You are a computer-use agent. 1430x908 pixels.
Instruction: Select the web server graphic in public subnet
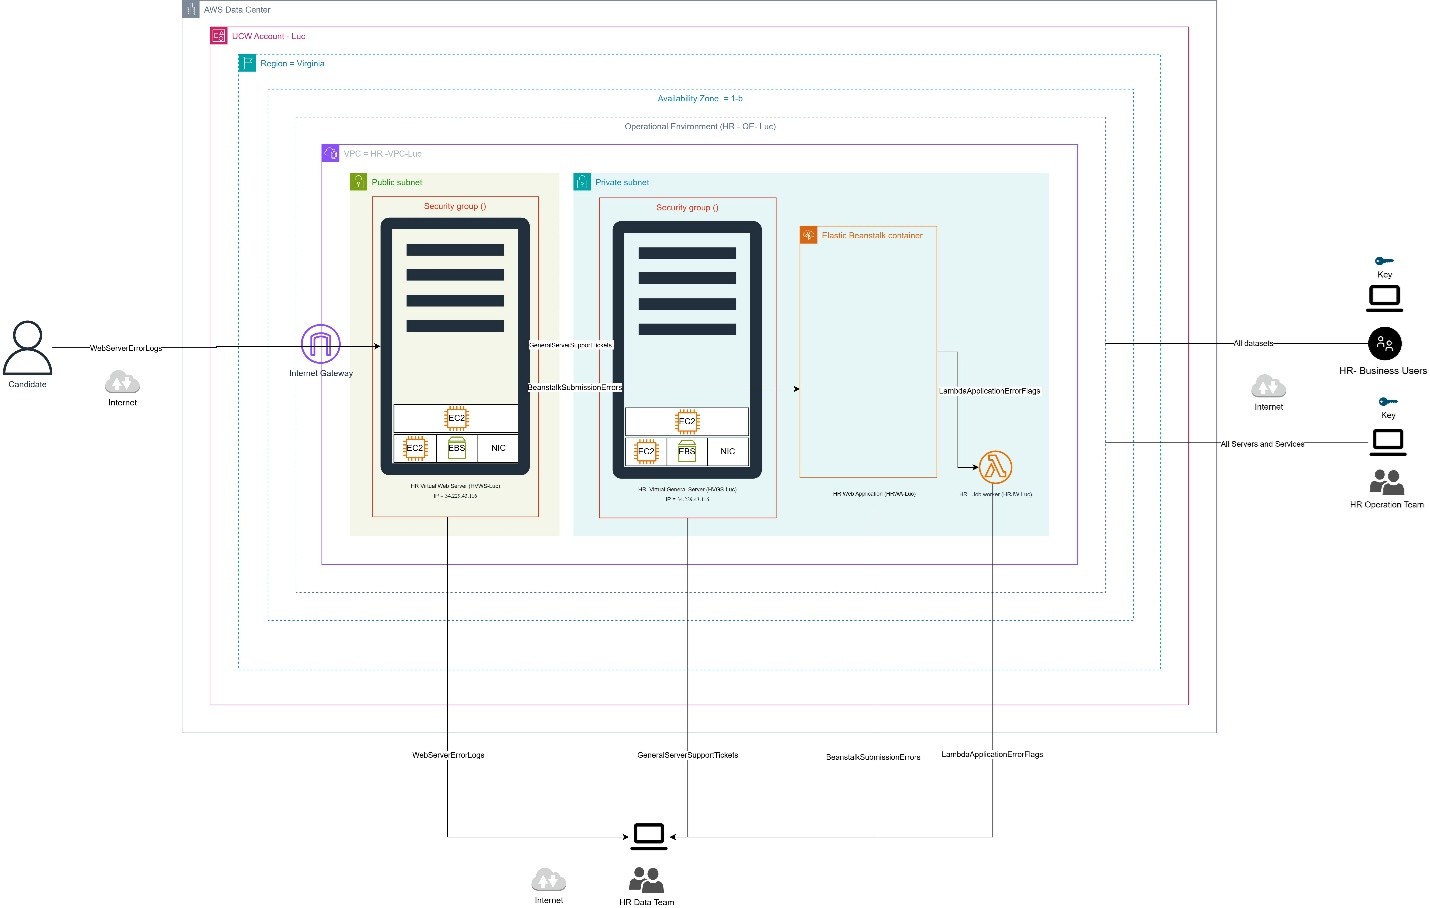455,346
